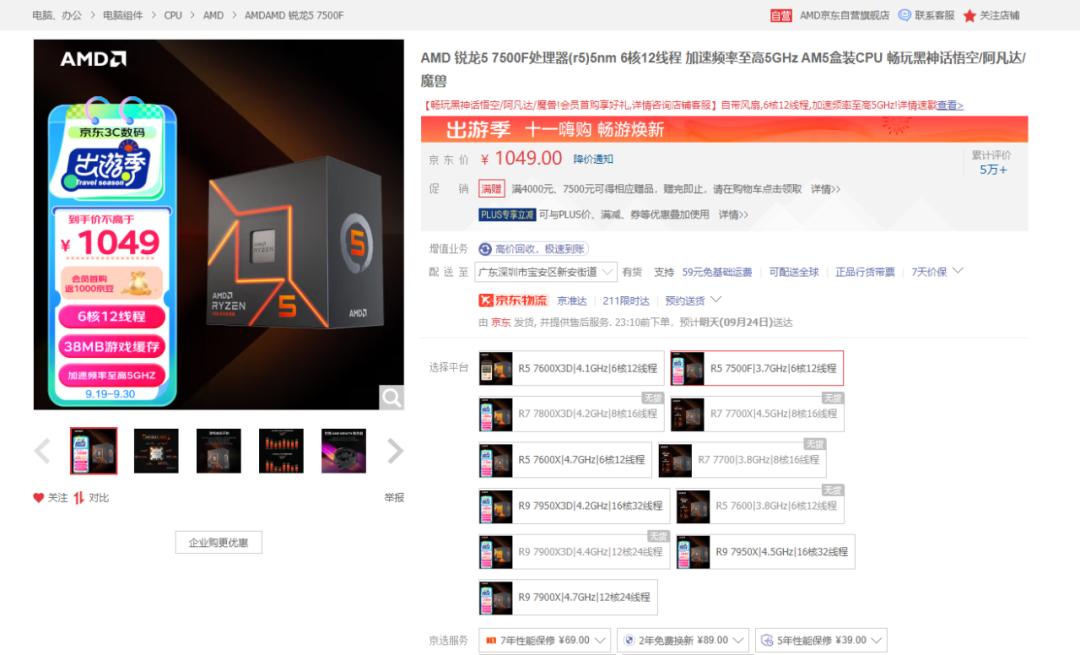Image resolution: width=1080 pixels, height=655 pixels.
Task: Click 5万+ cumulative reviews count
Action: [993, 169]
